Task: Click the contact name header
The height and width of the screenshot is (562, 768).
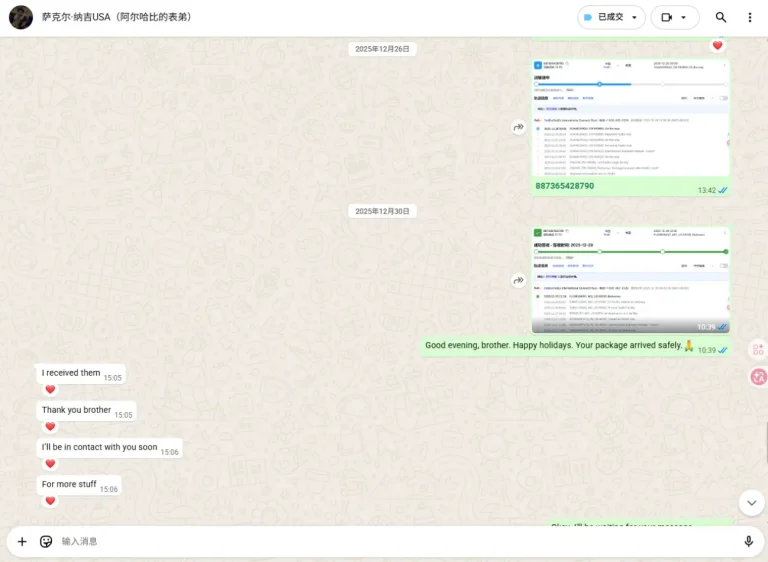Action: point(117,17)
